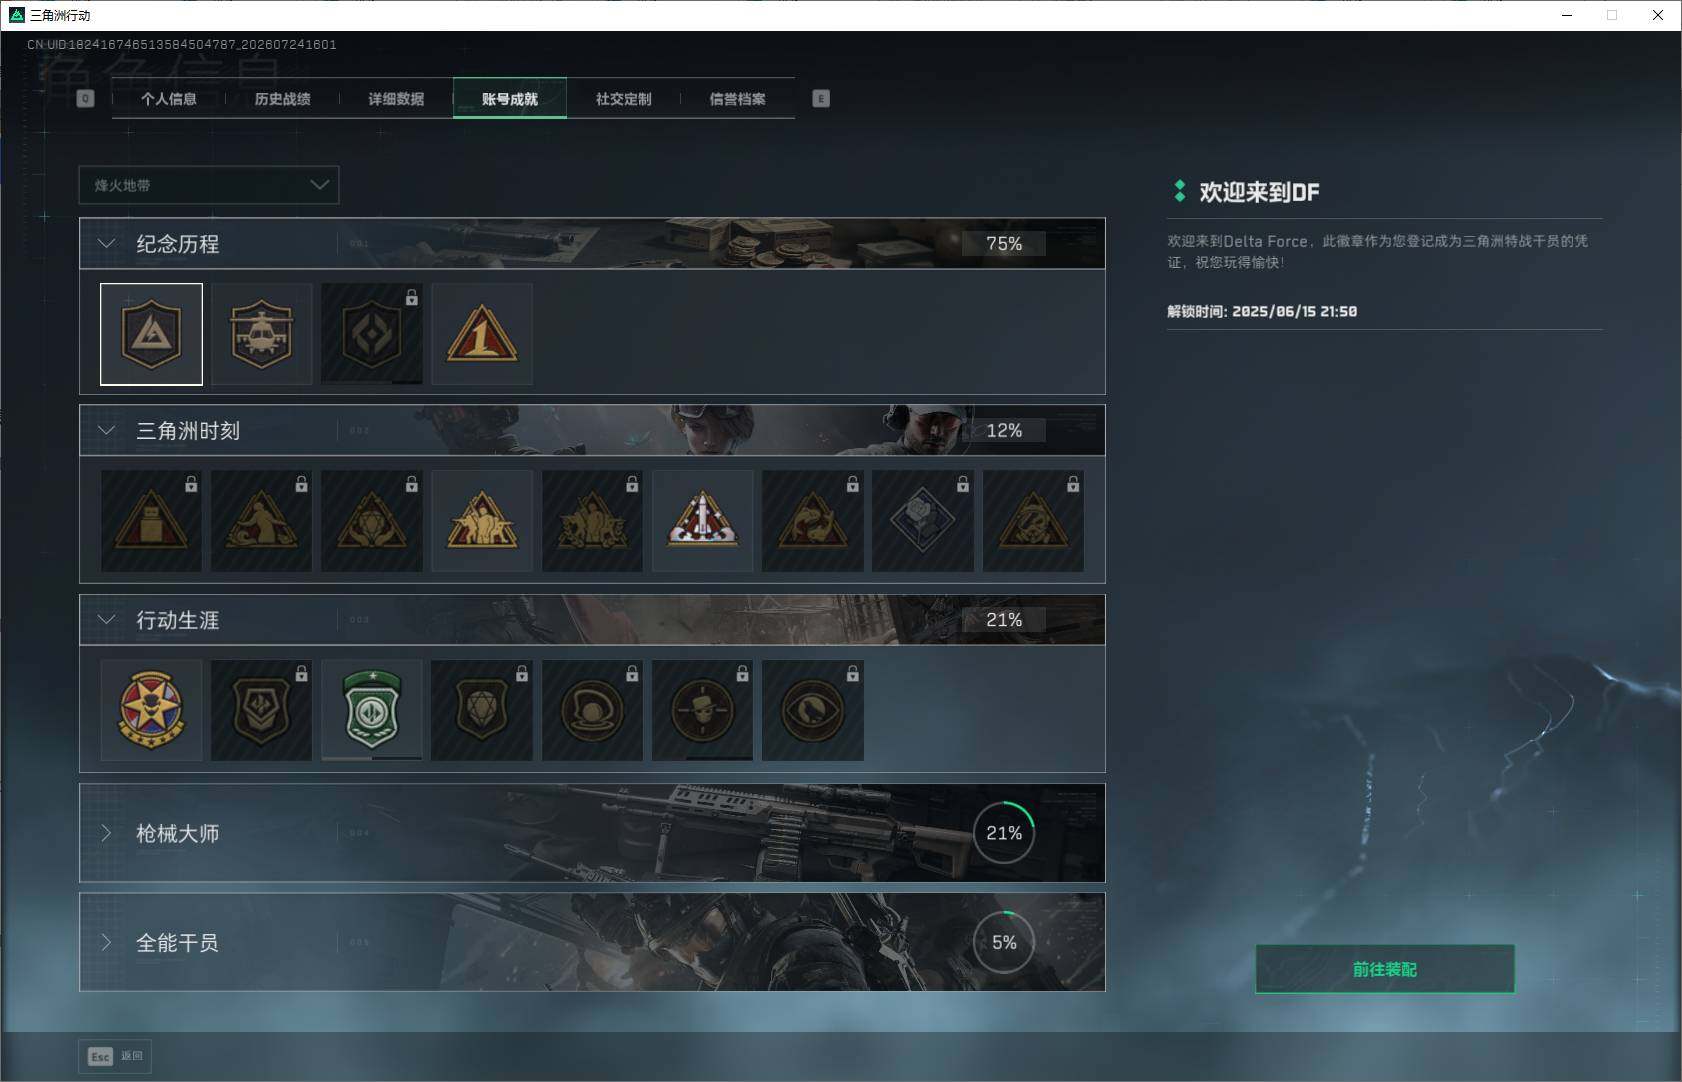The image size is (1682, 1082).
Task: Open the 烽火地带 mode dropdown
Action: pyautogui.click(x=209, y=185)
